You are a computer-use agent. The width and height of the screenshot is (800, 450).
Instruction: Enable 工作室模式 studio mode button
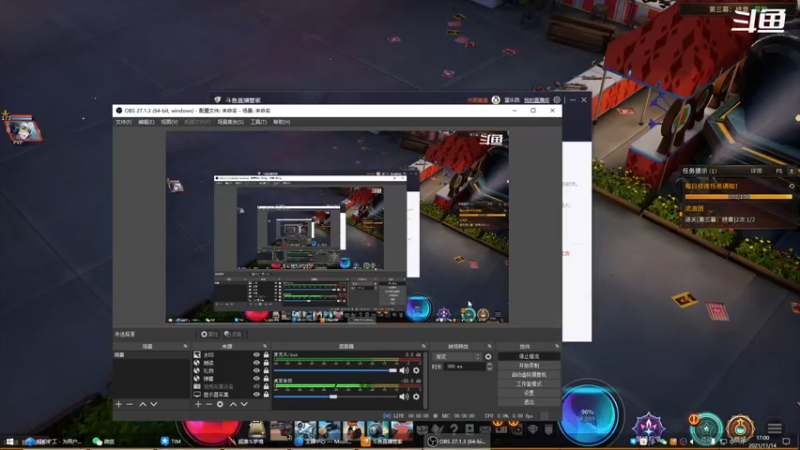click(x=529, y=384)
